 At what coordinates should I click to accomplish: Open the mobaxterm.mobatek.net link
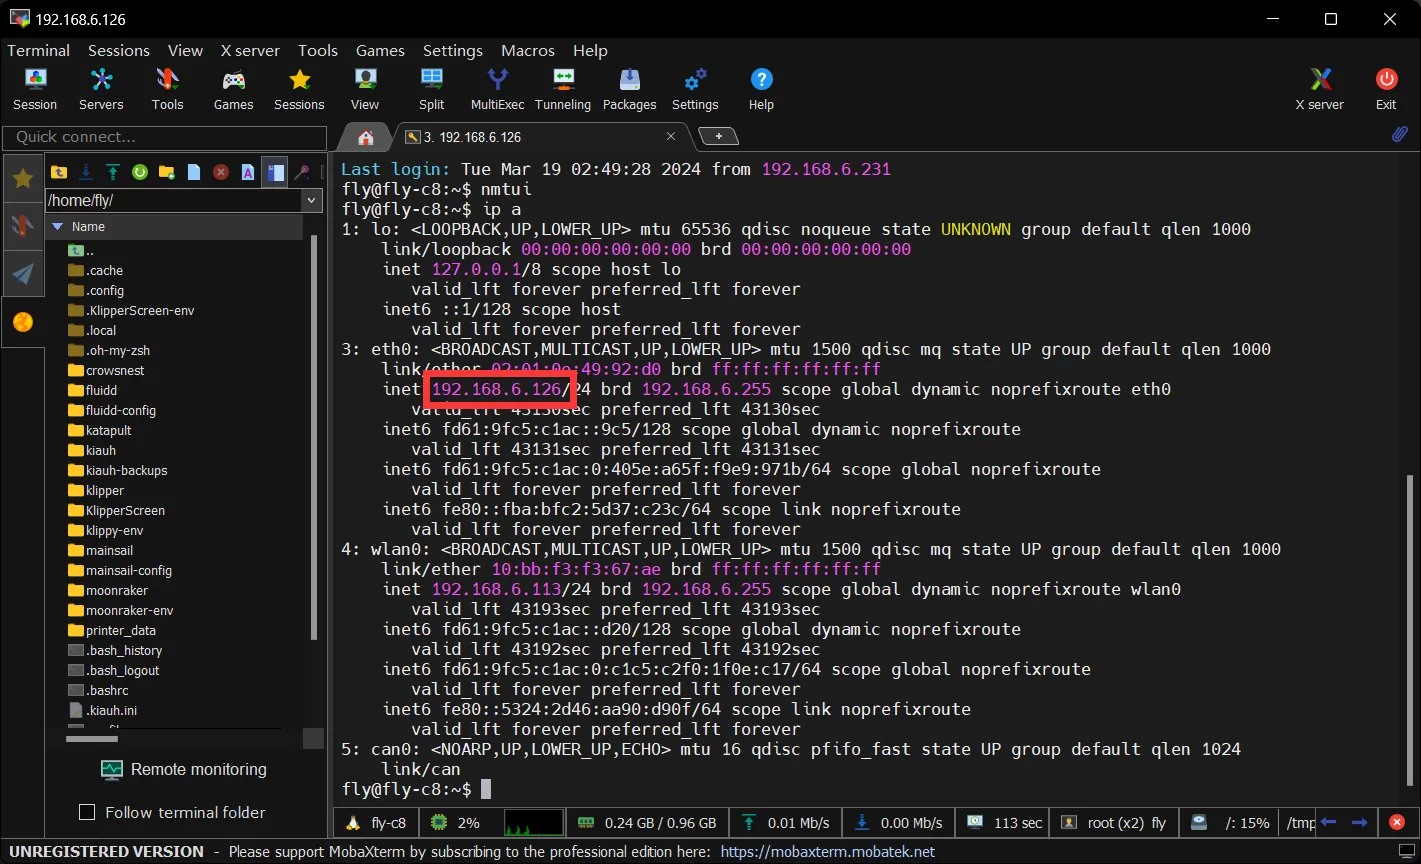click(x=827, y=852)
